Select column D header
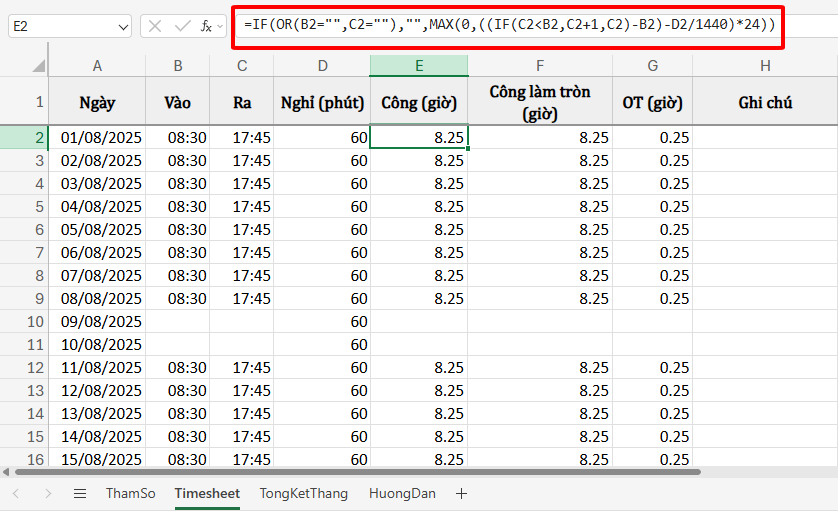The height and width of the screenshot is (515, 838). coord(322,66)
